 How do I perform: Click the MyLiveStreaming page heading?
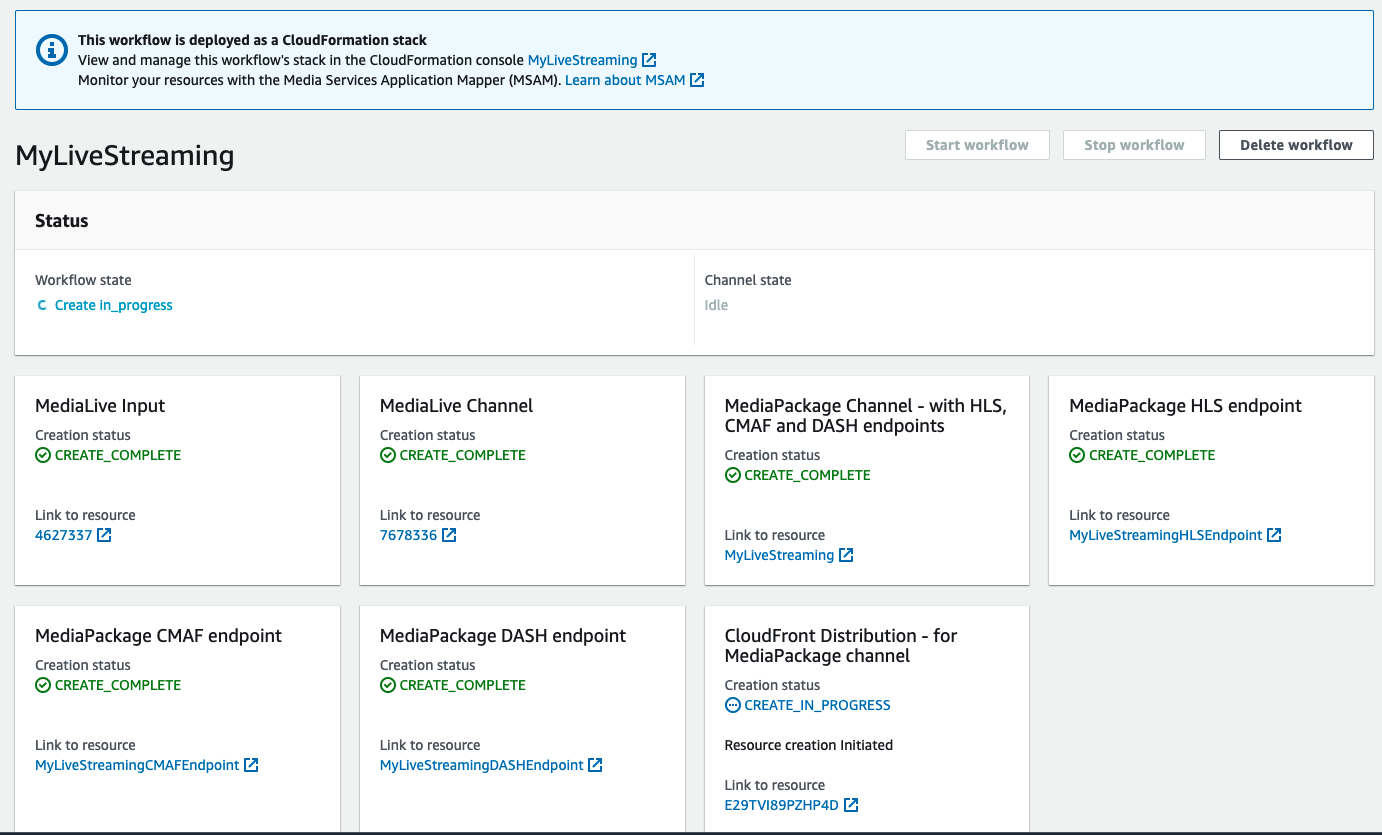coord(125,156)
